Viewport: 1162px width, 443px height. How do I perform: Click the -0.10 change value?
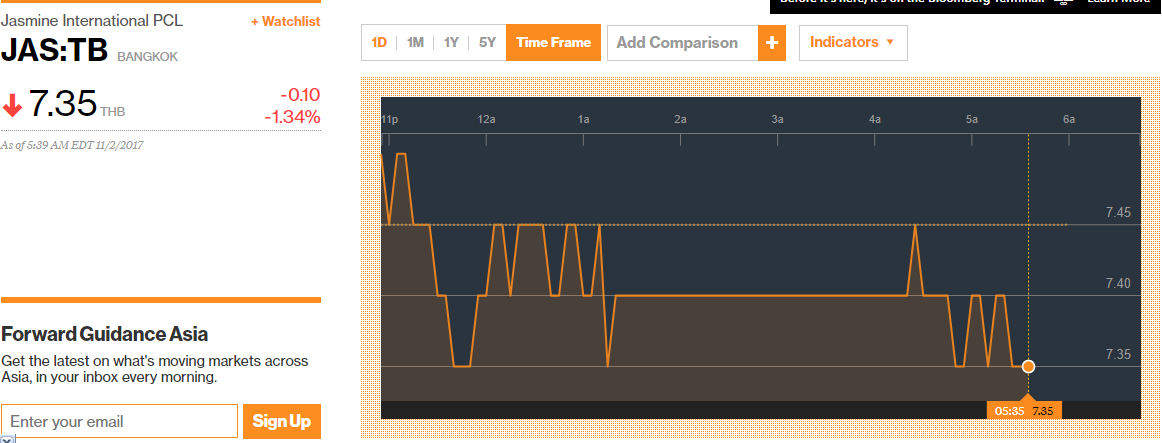[x=299, y=95]
